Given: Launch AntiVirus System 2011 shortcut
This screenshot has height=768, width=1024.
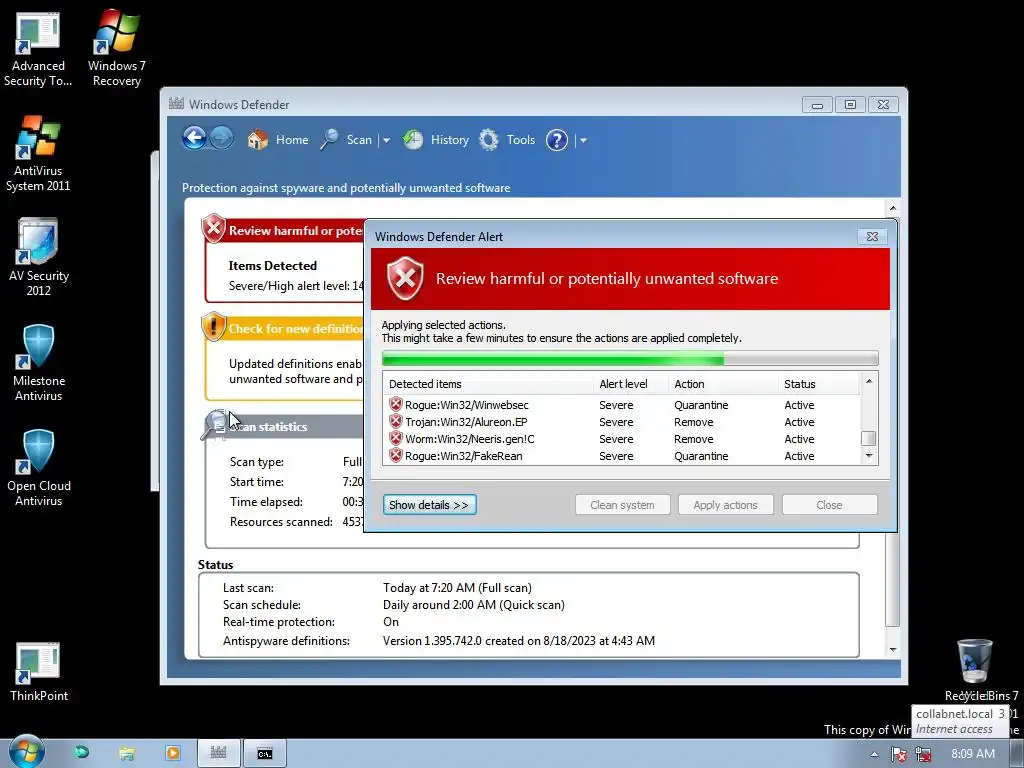Looking at the screenshot, I should tap(38, 153).
